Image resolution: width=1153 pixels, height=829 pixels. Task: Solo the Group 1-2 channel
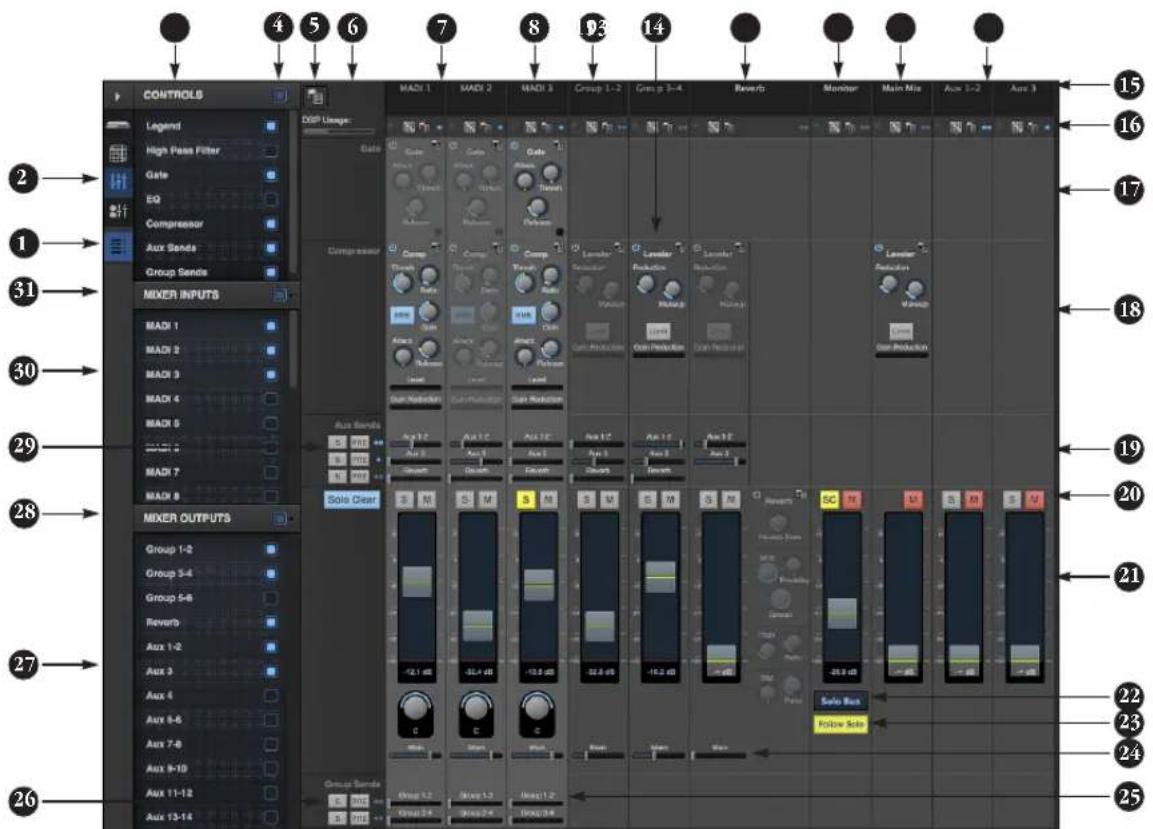(586, 500)
